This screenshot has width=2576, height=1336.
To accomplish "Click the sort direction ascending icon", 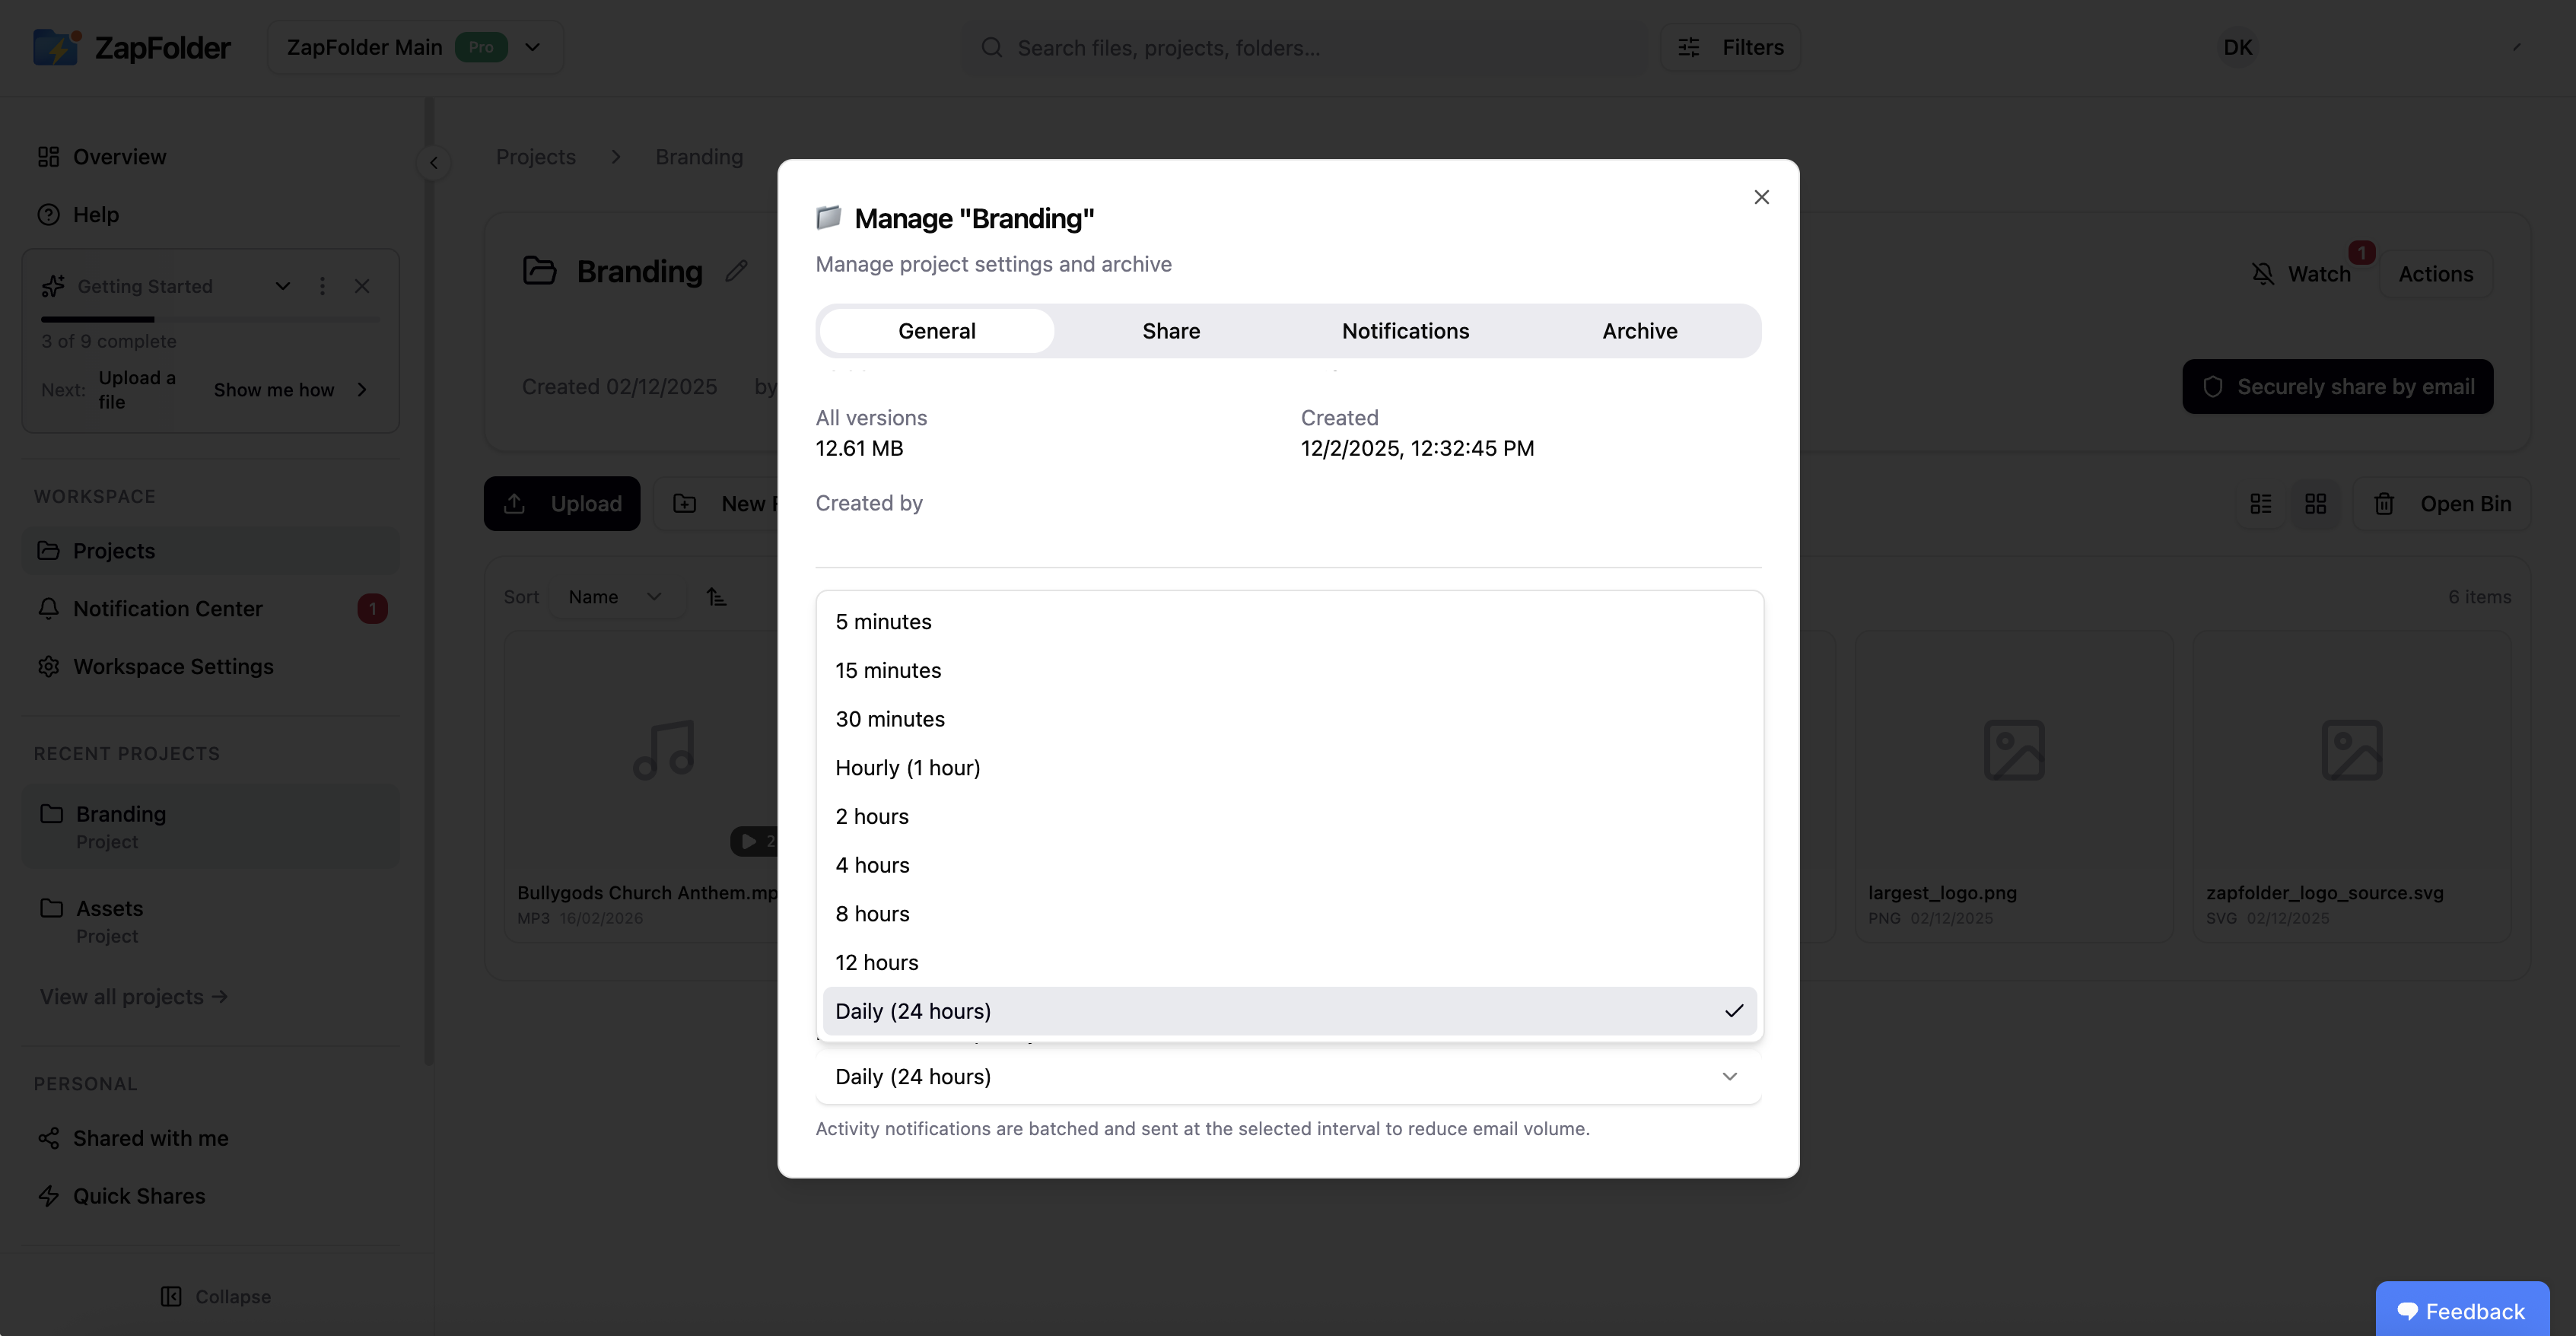I will (x=716, y=597).
